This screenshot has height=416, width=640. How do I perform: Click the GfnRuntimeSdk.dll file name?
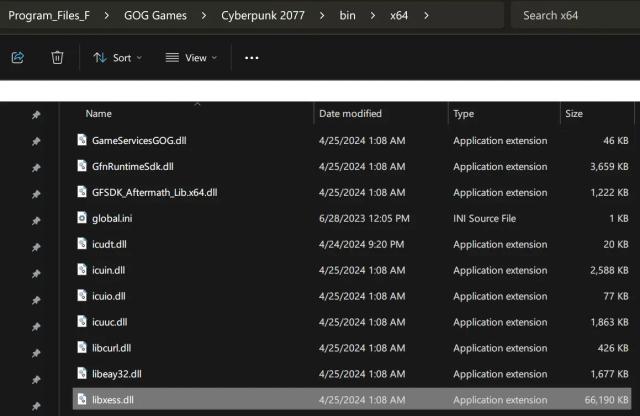point(133,167)
